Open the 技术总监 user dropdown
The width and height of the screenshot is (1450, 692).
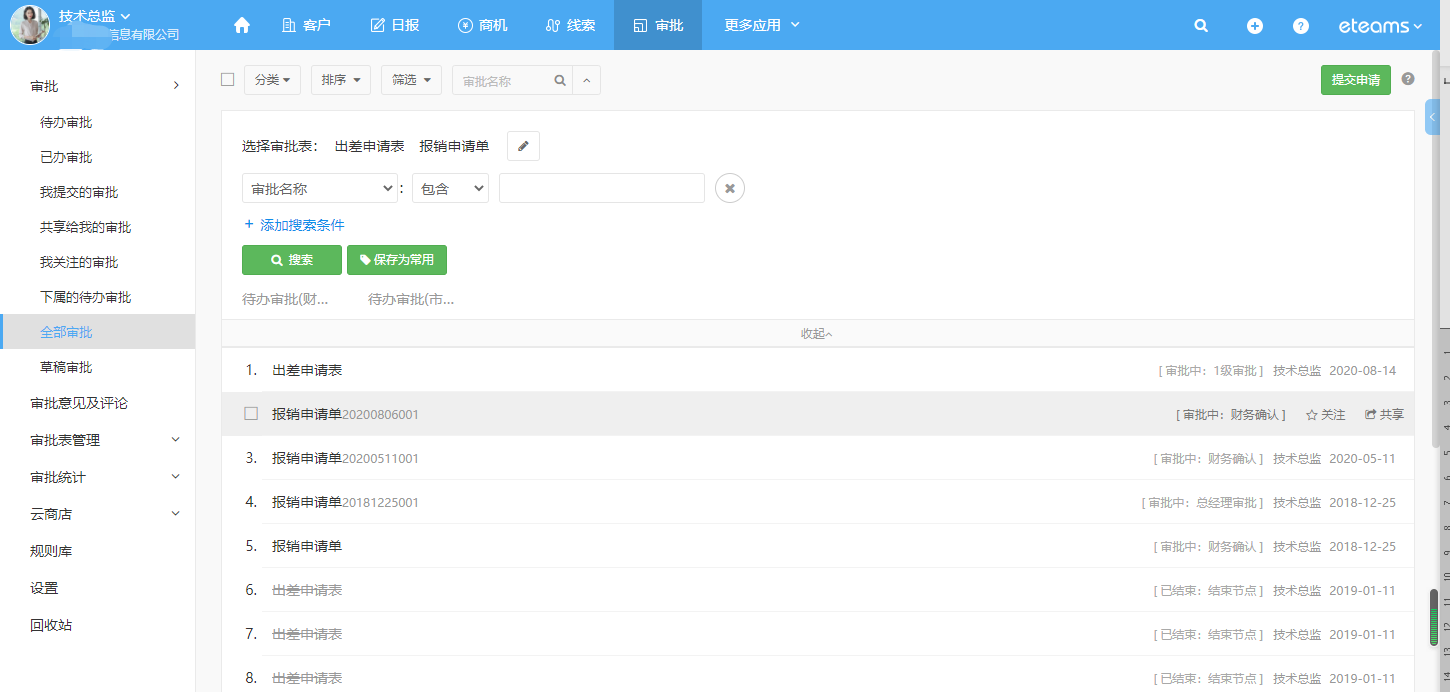click(95, 16)
